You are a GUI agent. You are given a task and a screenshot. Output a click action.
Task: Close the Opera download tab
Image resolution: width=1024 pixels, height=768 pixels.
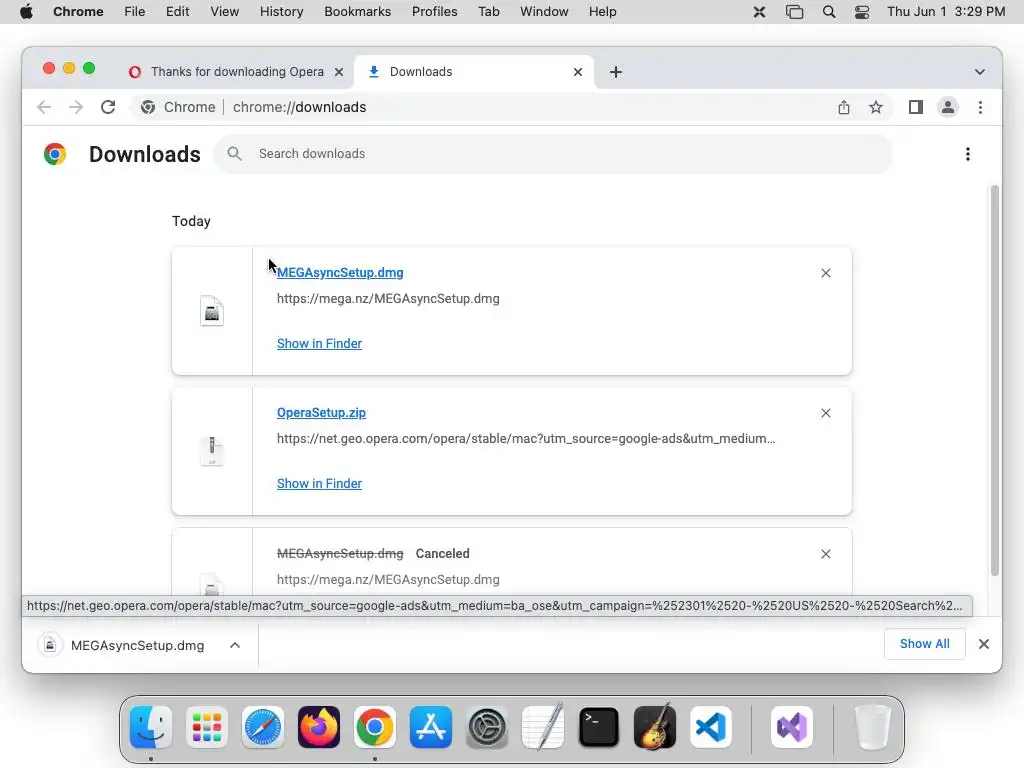[339, 72]
